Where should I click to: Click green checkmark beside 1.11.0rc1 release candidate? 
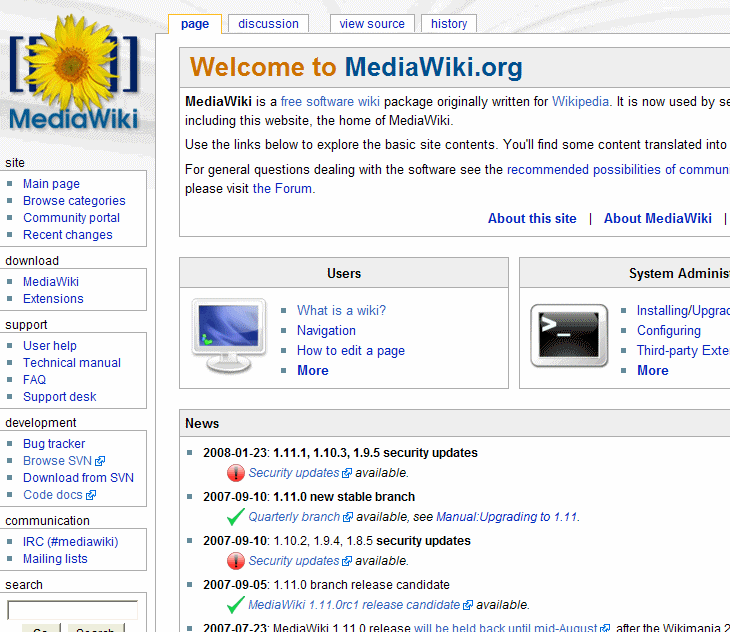tap(236, 605)
